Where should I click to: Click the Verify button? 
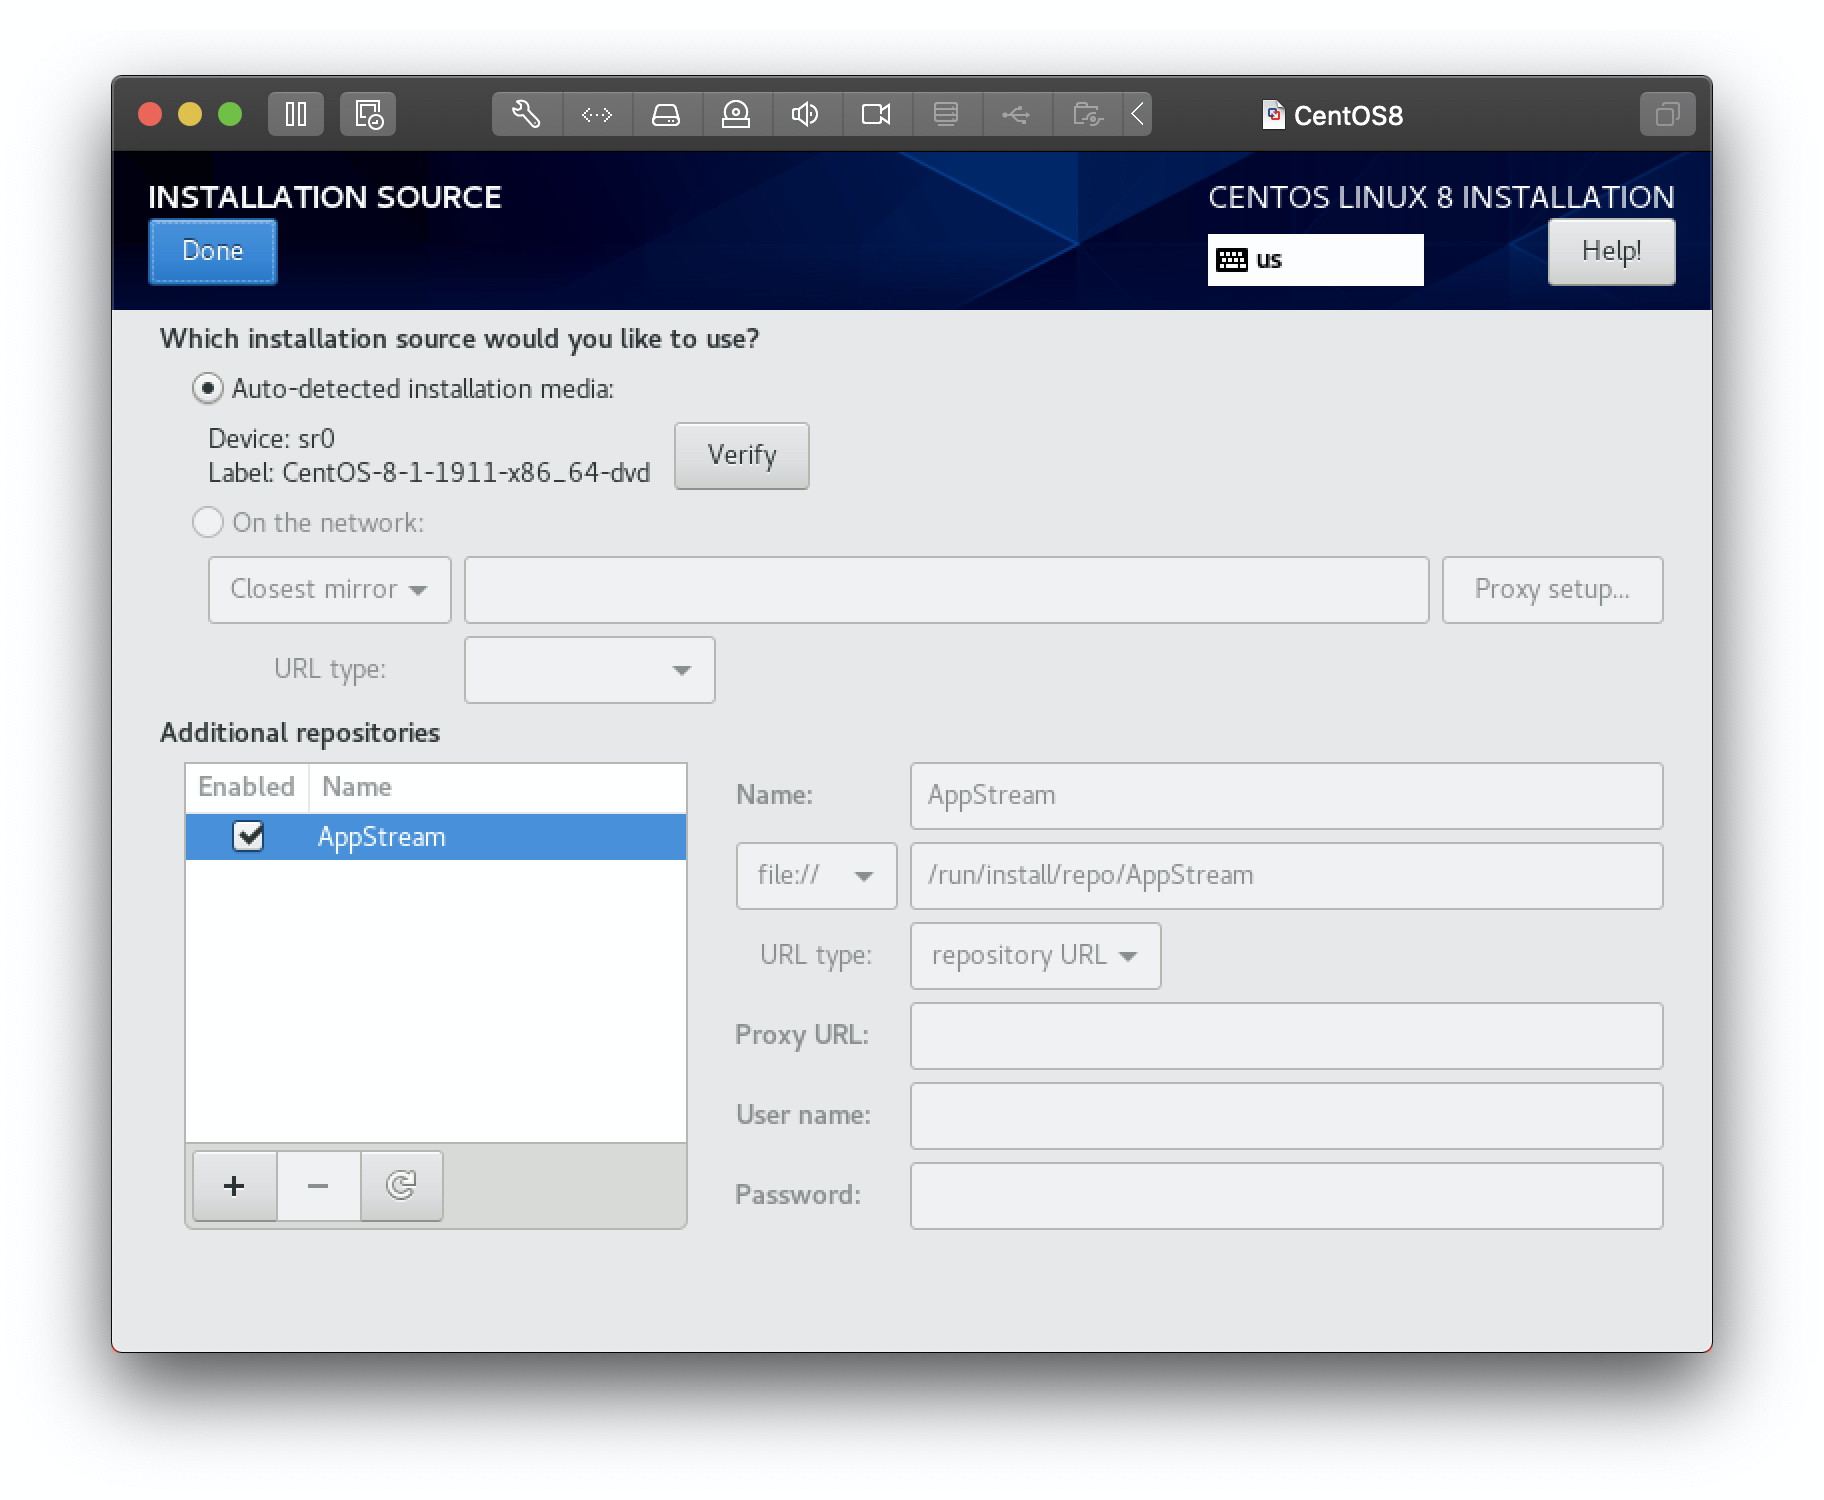click(x=741, y=456)
